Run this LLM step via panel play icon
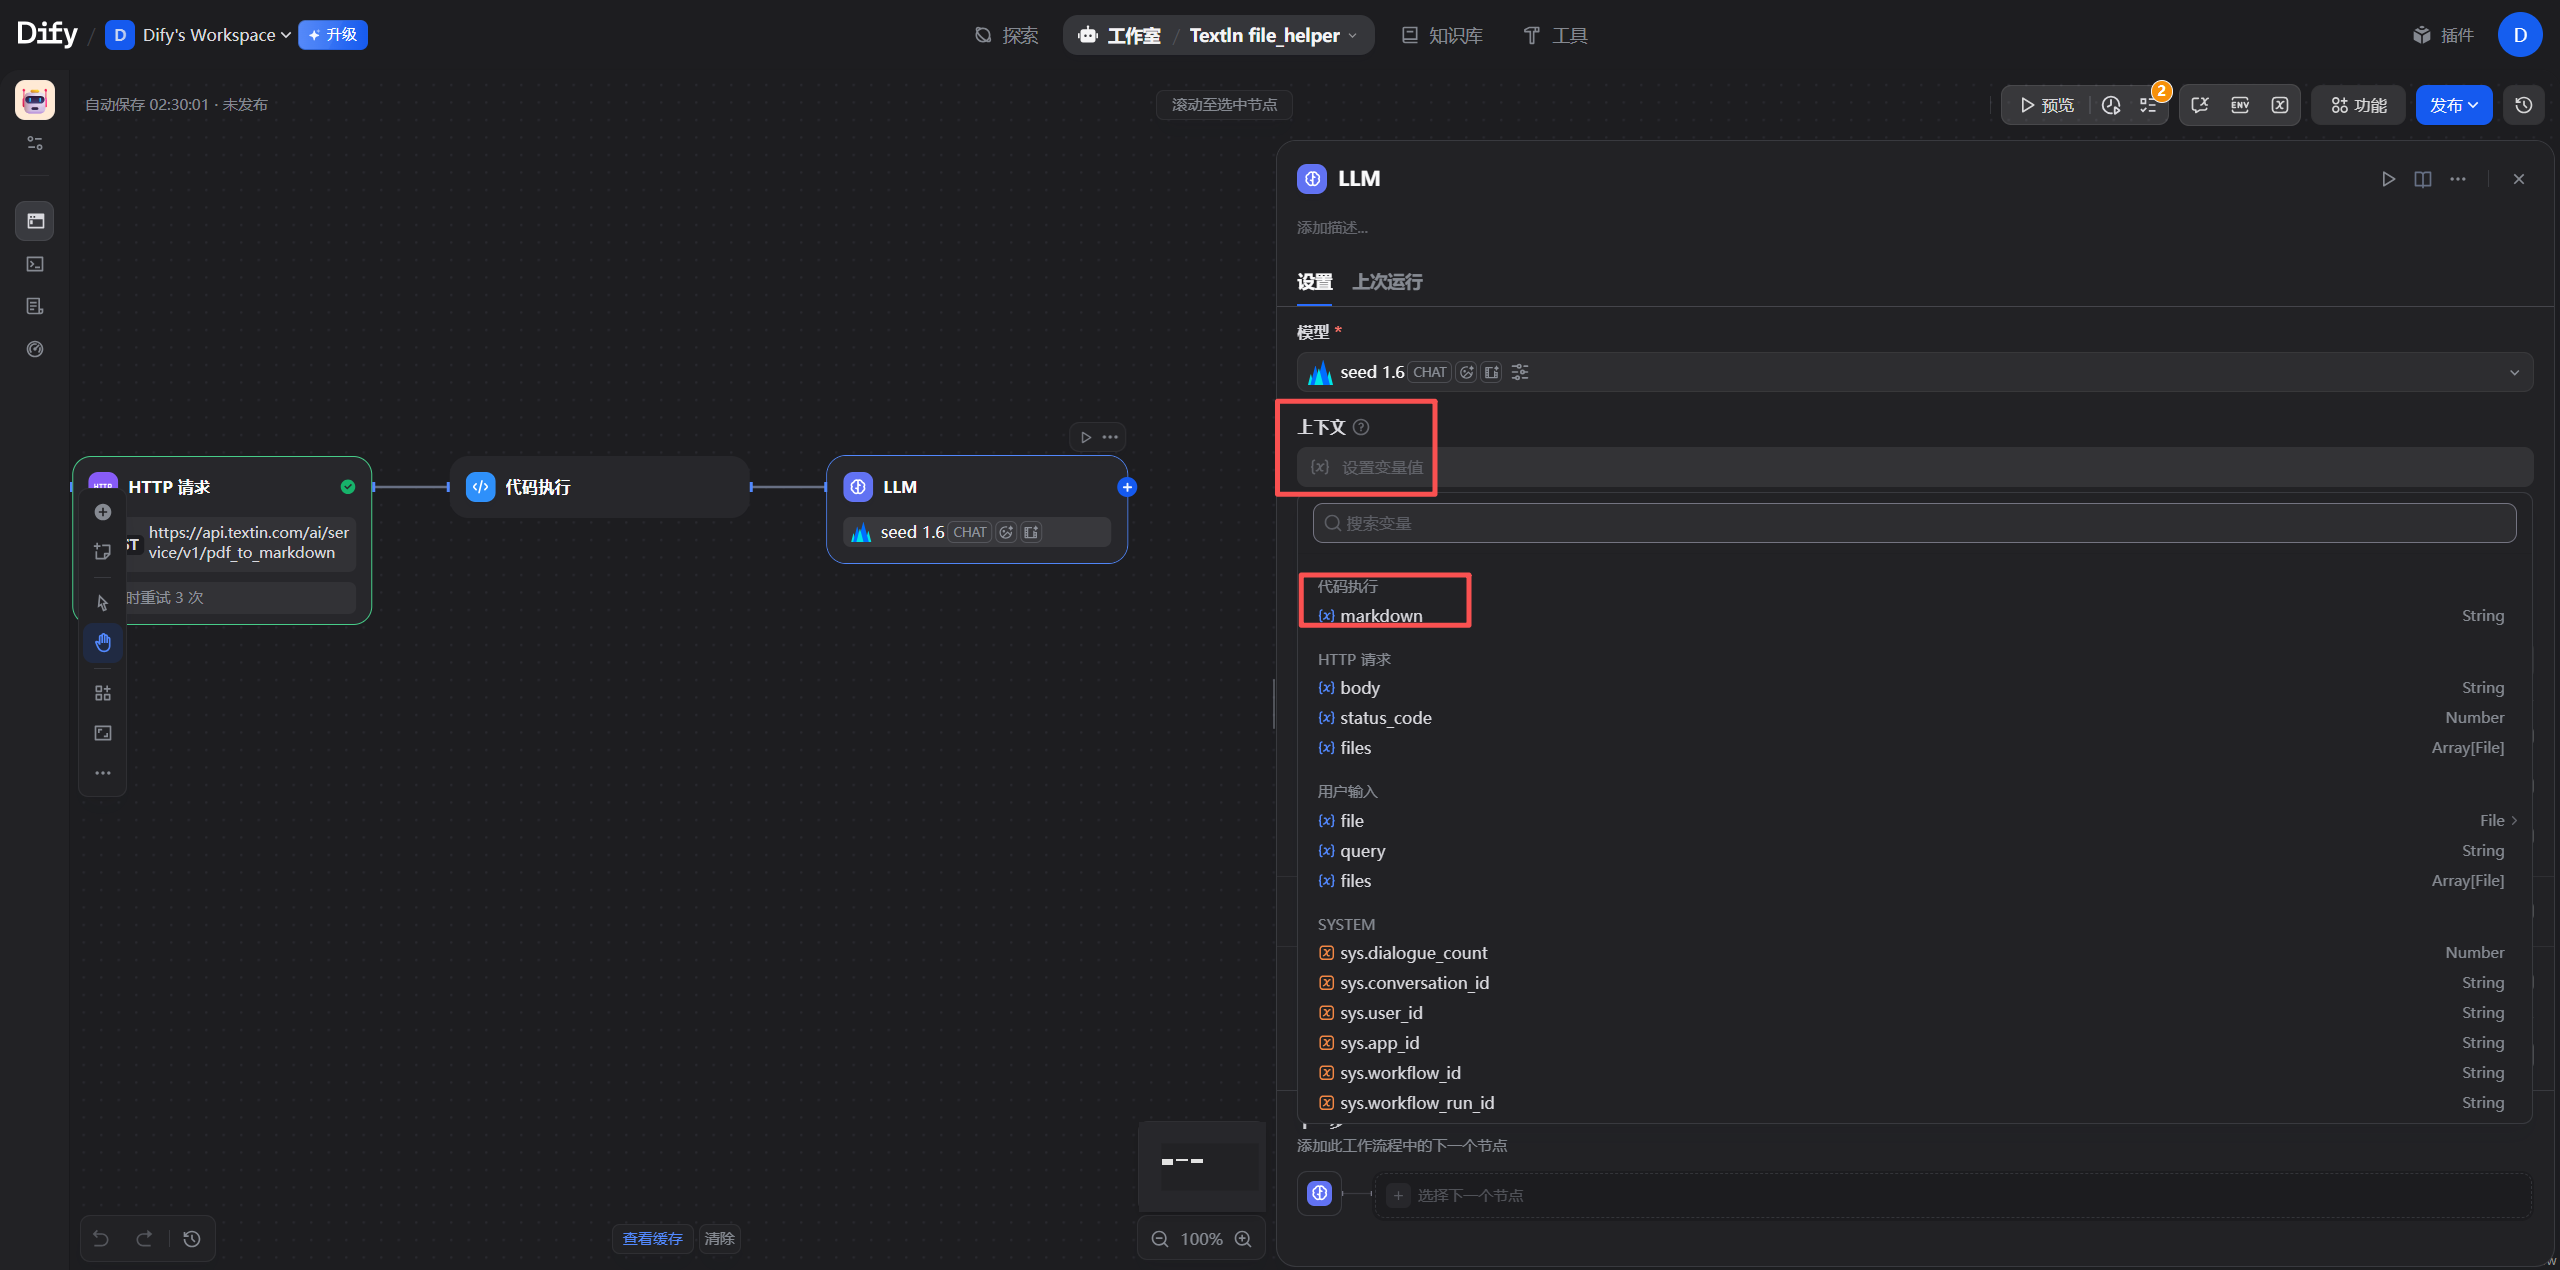This screenshot has width=2560, height=1270. 2388,179
